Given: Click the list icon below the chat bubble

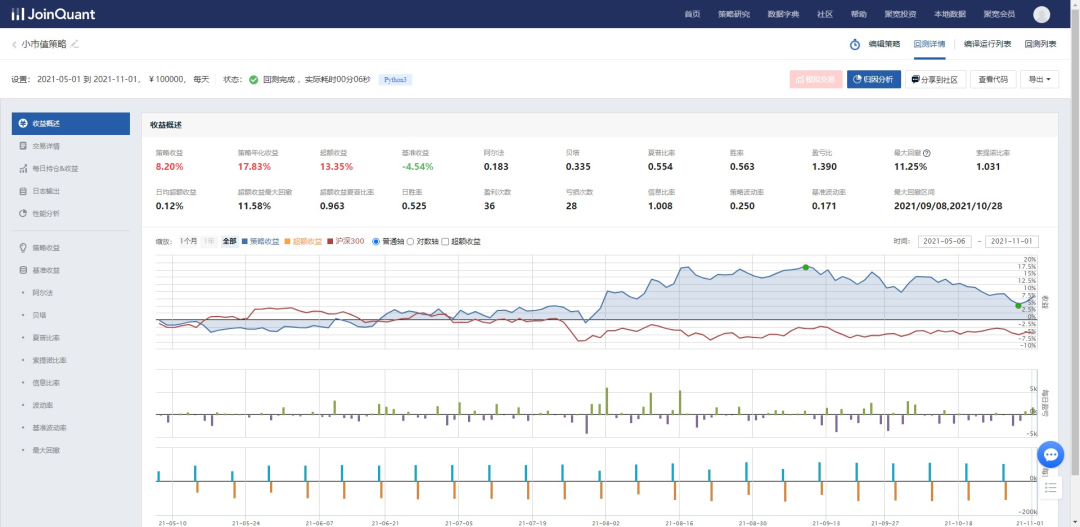Looking at the screenshot, I should pyautogui.click(x=1050, y=487).
